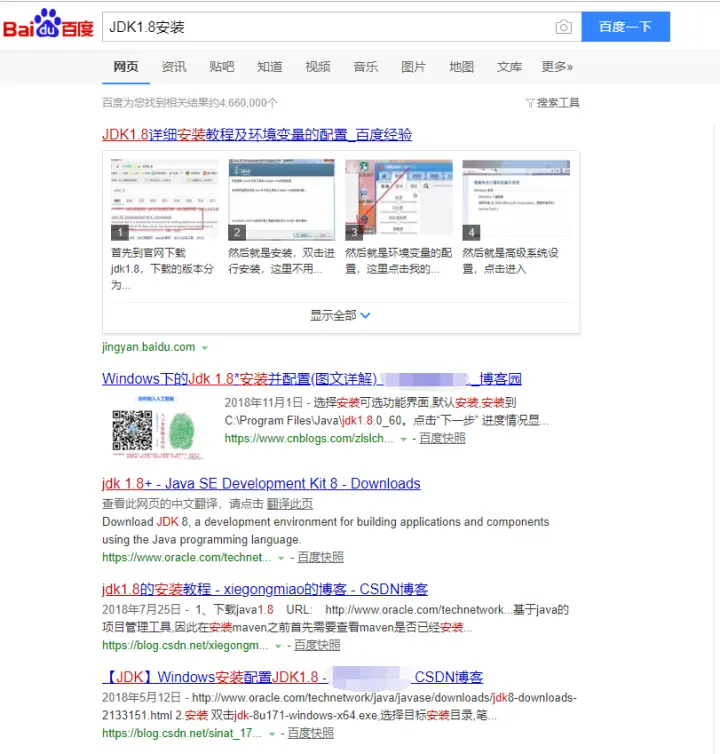Image resolution: width=720 pixels, height=754 pixels.
Task: Open dropdown arrow next to jingyan.baidu.com
Action: 204,348
